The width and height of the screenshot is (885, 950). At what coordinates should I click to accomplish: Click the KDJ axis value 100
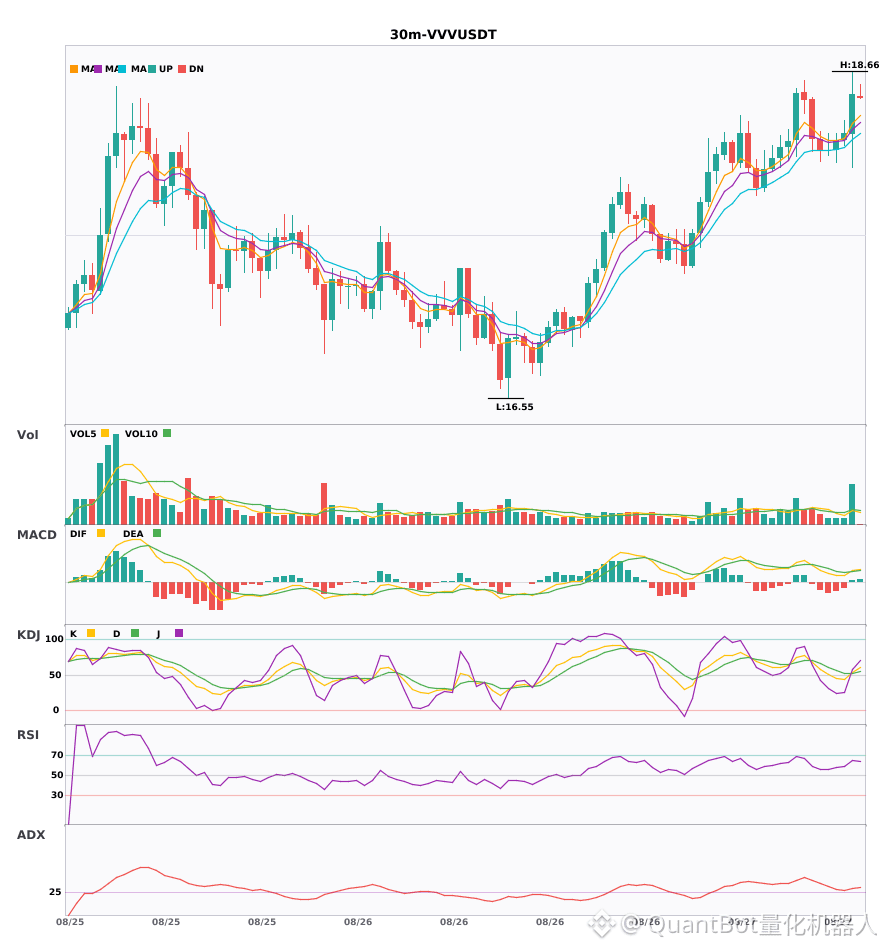[x=54, y=639]
